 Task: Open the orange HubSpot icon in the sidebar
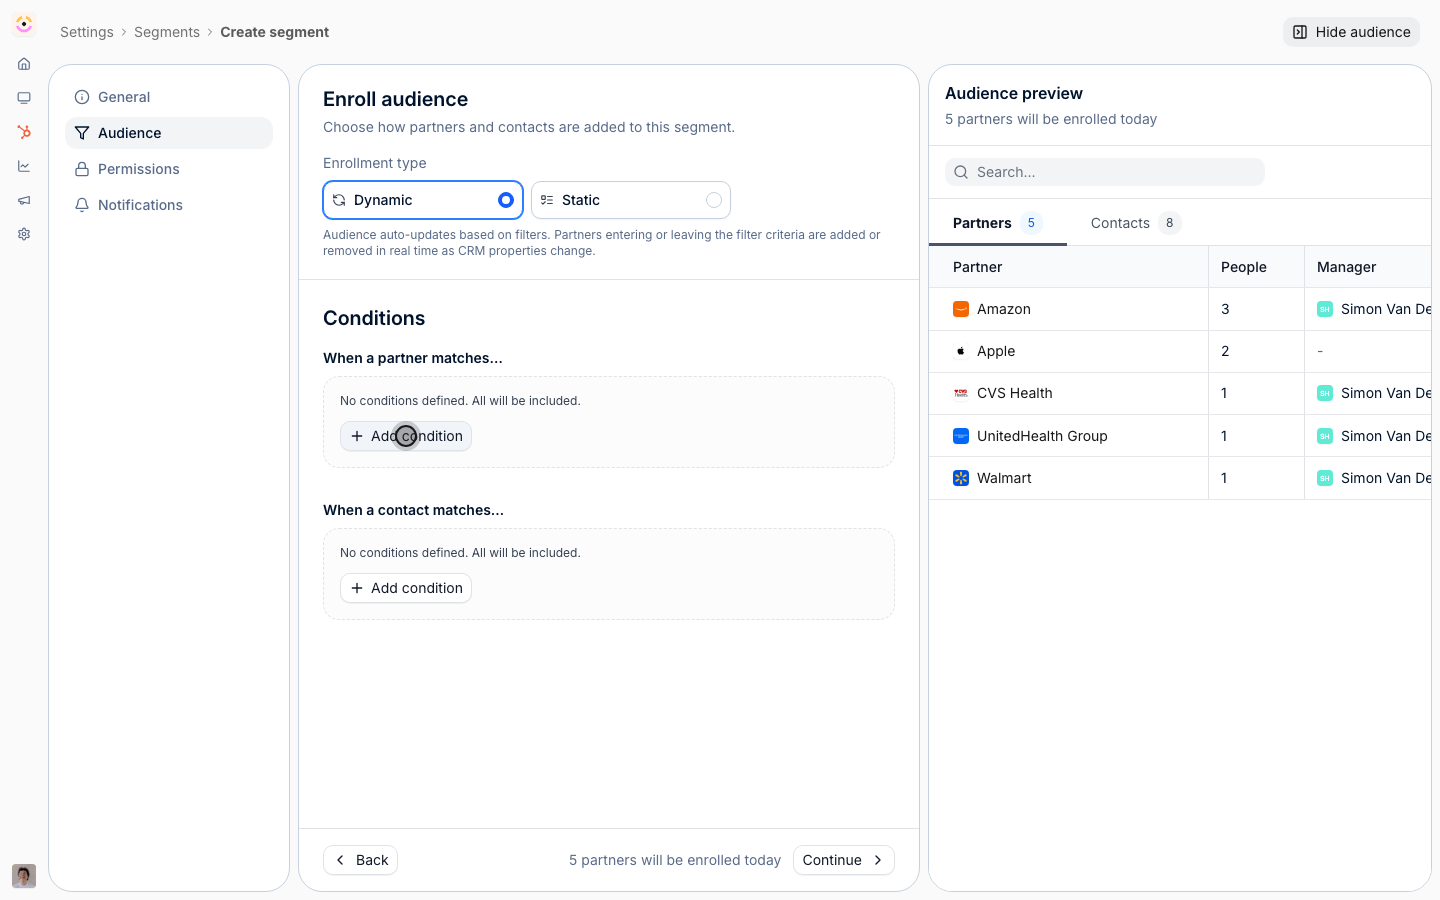click(x=24, y=132)
